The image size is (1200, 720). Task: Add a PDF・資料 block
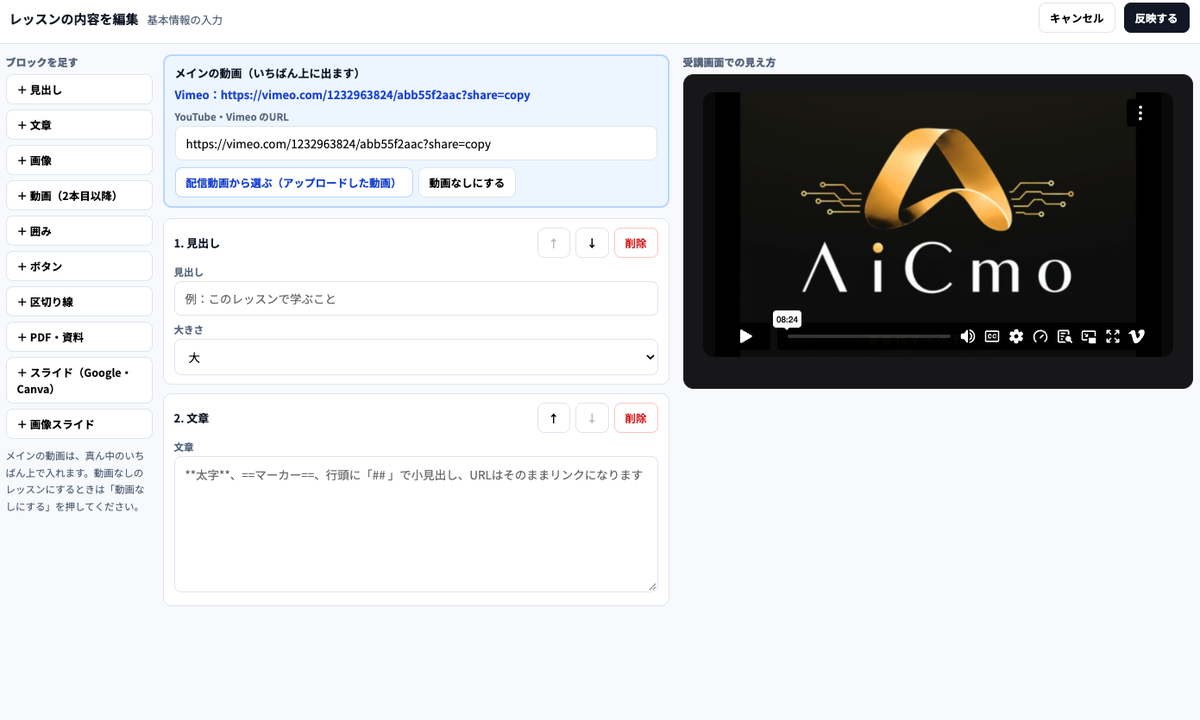pyautogui.click(x=79, y=337)
